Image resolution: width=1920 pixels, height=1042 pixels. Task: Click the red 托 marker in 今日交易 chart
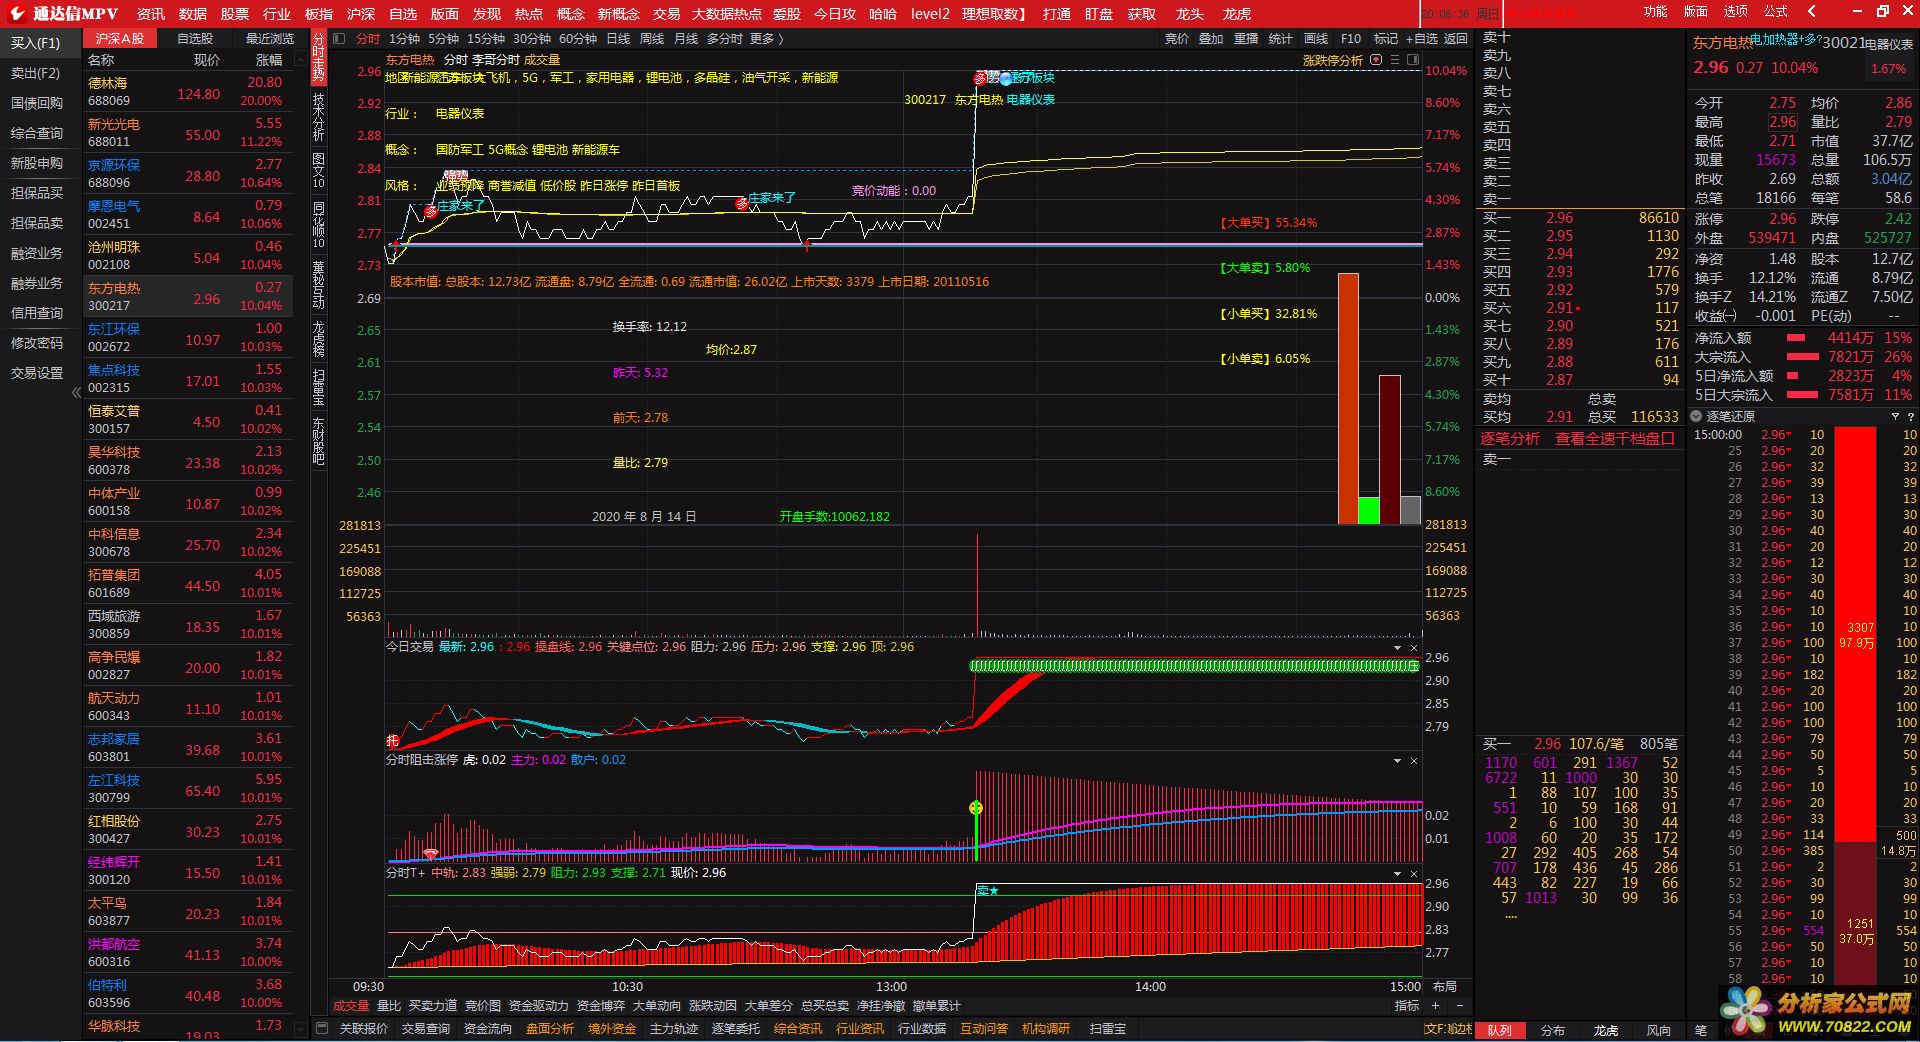[x=393, y=741]
